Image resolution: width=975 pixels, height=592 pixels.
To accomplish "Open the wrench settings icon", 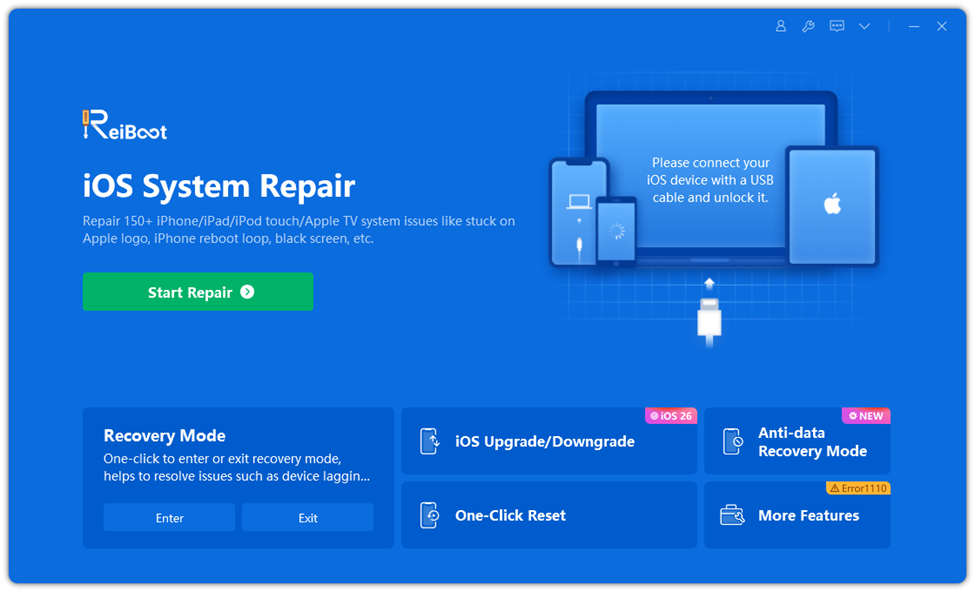I will pos(809,26).
